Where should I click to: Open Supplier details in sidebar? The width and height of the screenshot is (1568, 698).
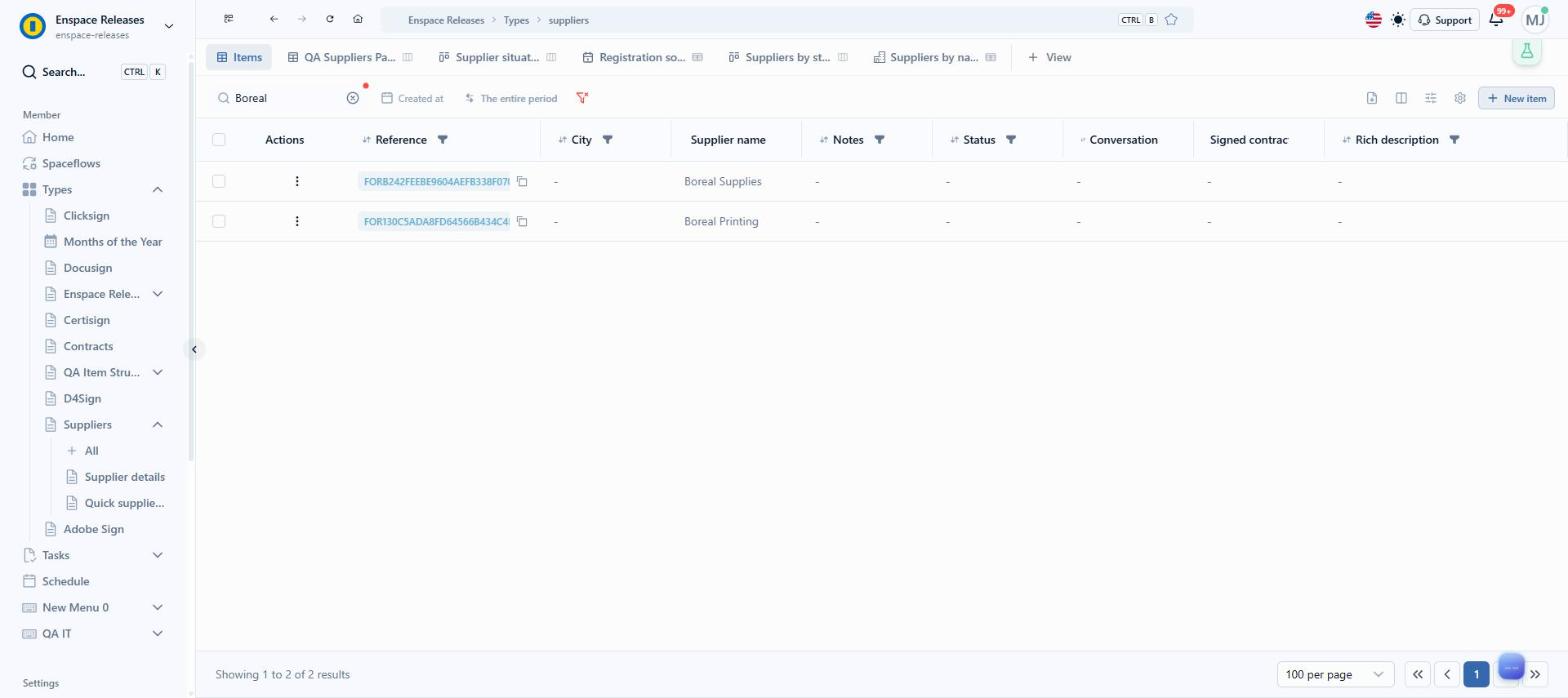pyautogui.click(x=124, y=477)
